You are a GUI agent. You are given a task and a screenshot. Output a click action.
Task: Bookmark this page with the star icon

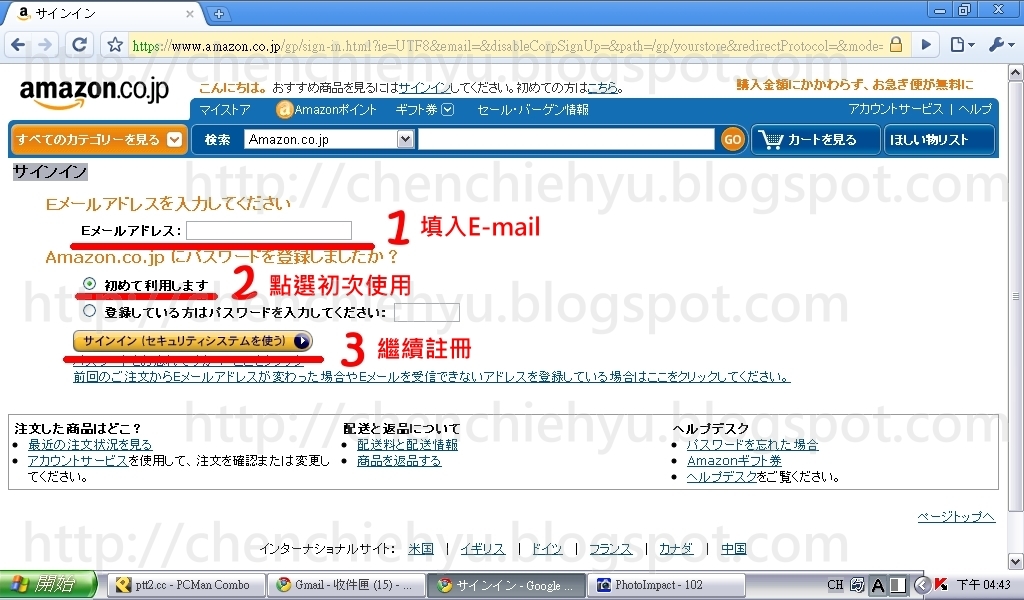coord(115,45)
